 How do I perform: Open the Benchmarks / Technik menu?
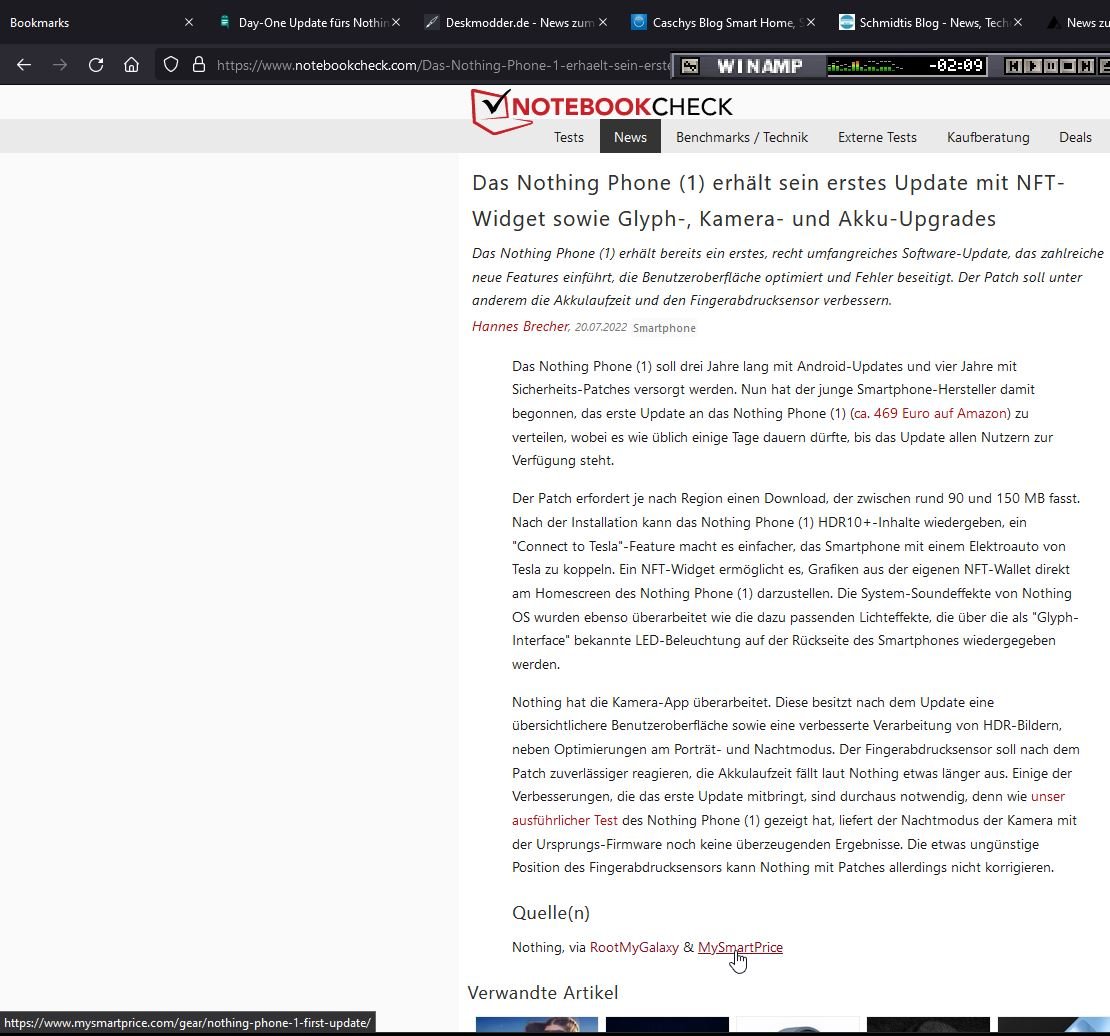click(x=741, y=137)
